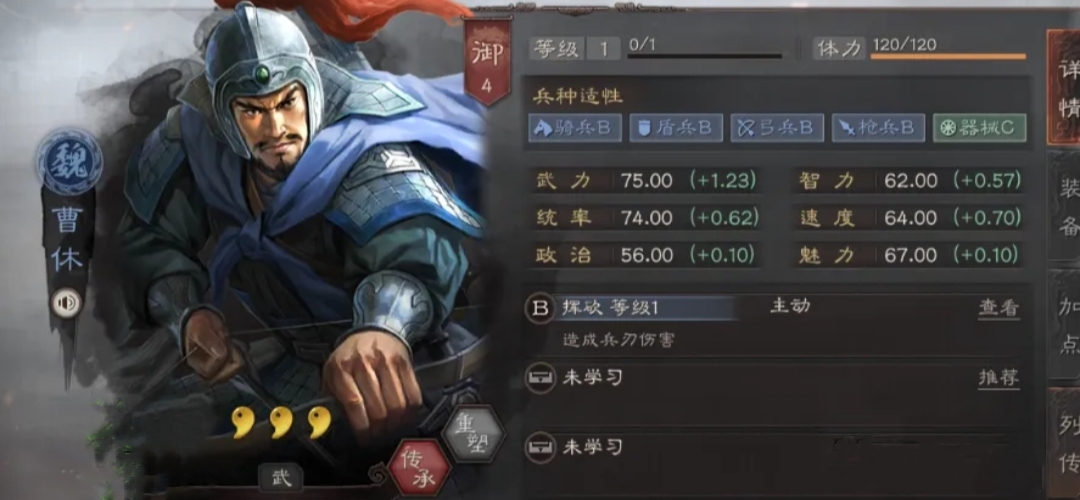Click the orange 体力 stamina bar
This screenshot has width=1080, height=500.
click(948, 56)
